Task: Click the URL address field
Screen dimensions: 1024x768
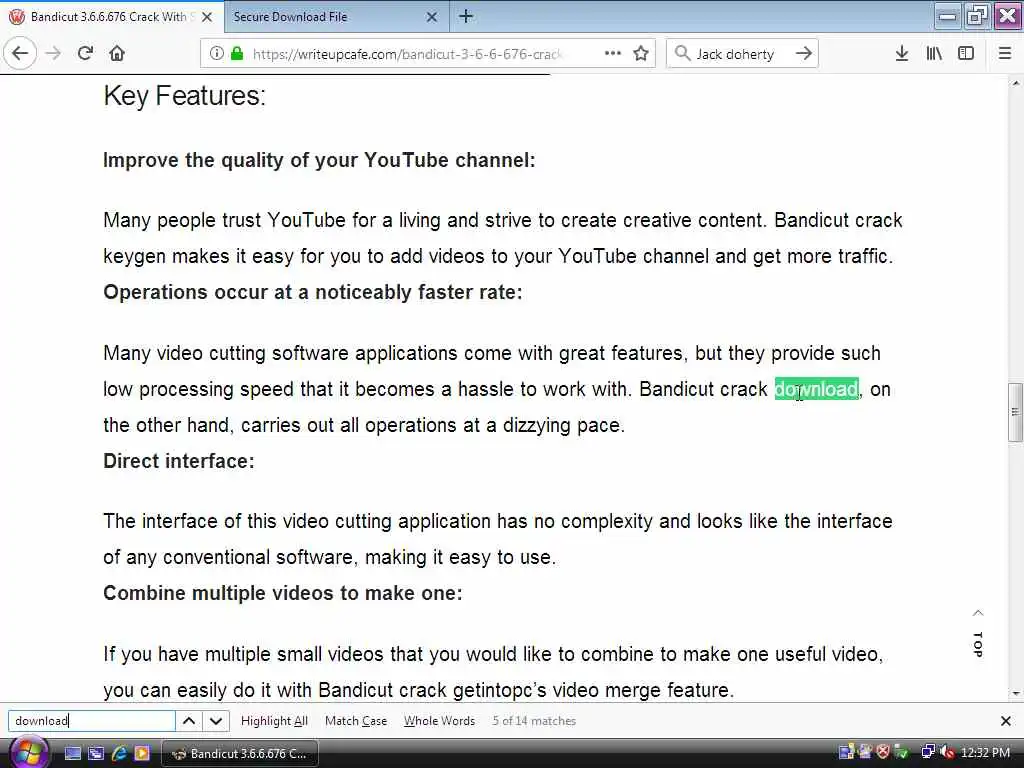Action: click(407, 54)
